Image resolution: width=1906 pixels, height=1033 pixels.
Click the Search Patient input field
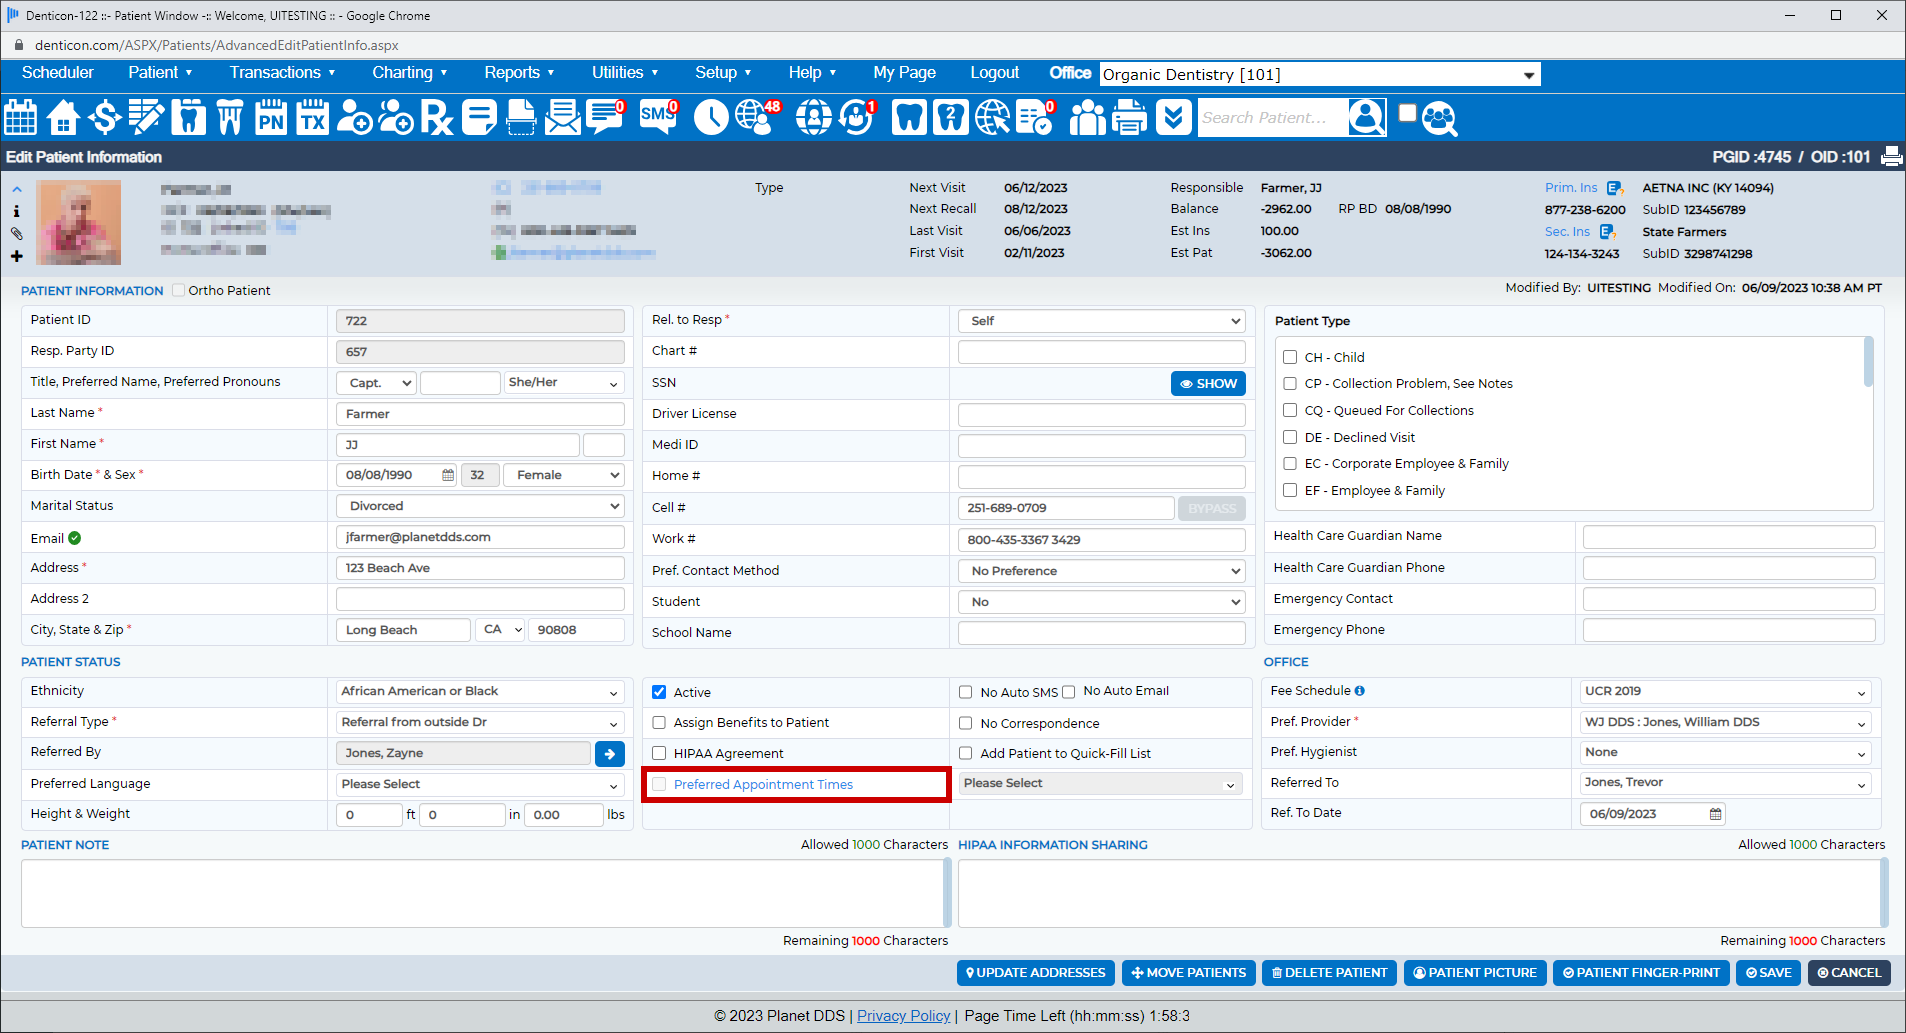[1272, 118]
